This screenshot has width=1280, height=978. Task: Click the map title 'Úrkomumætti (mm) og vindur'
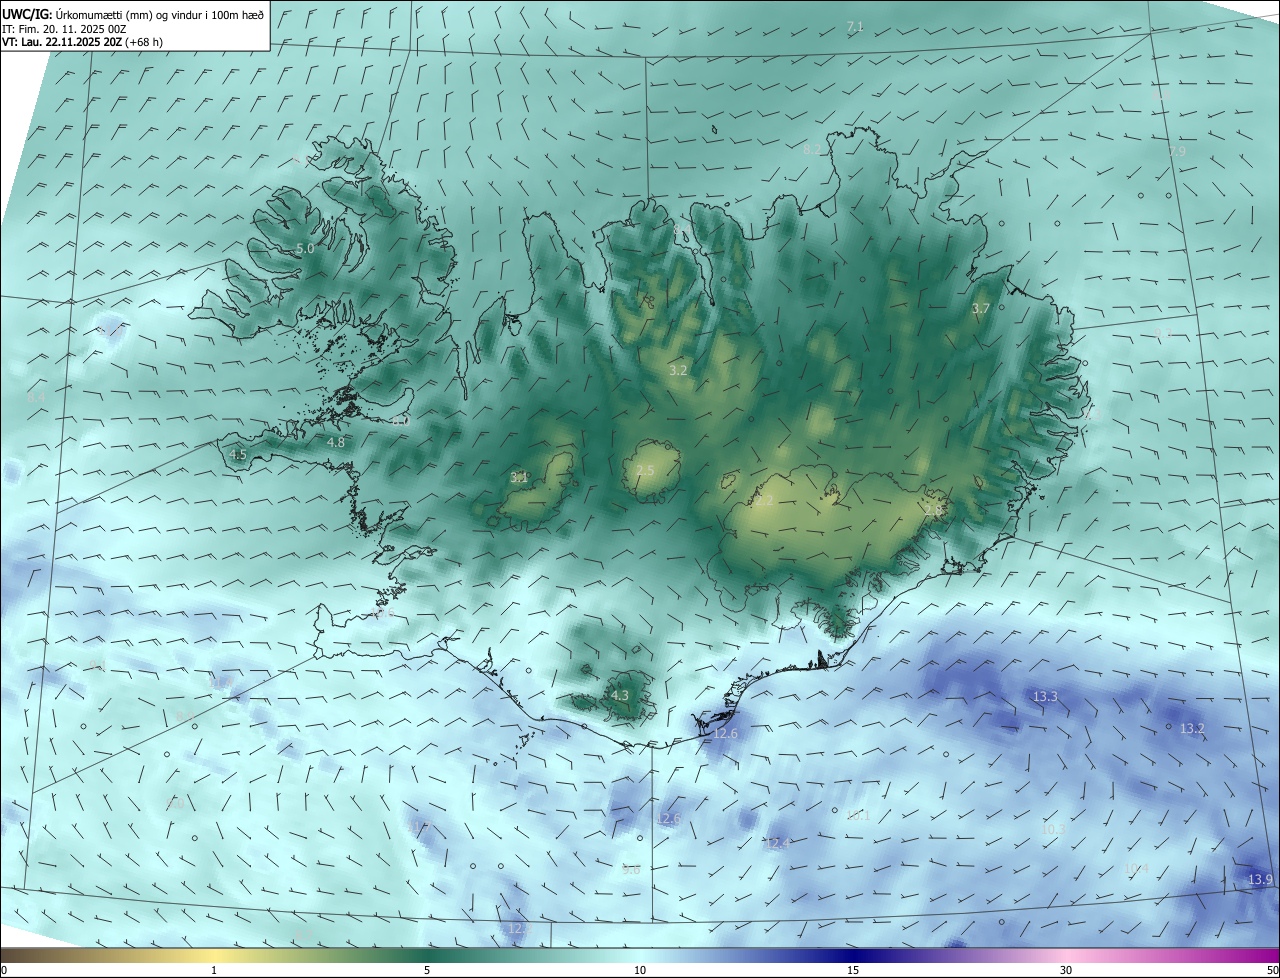129,15
